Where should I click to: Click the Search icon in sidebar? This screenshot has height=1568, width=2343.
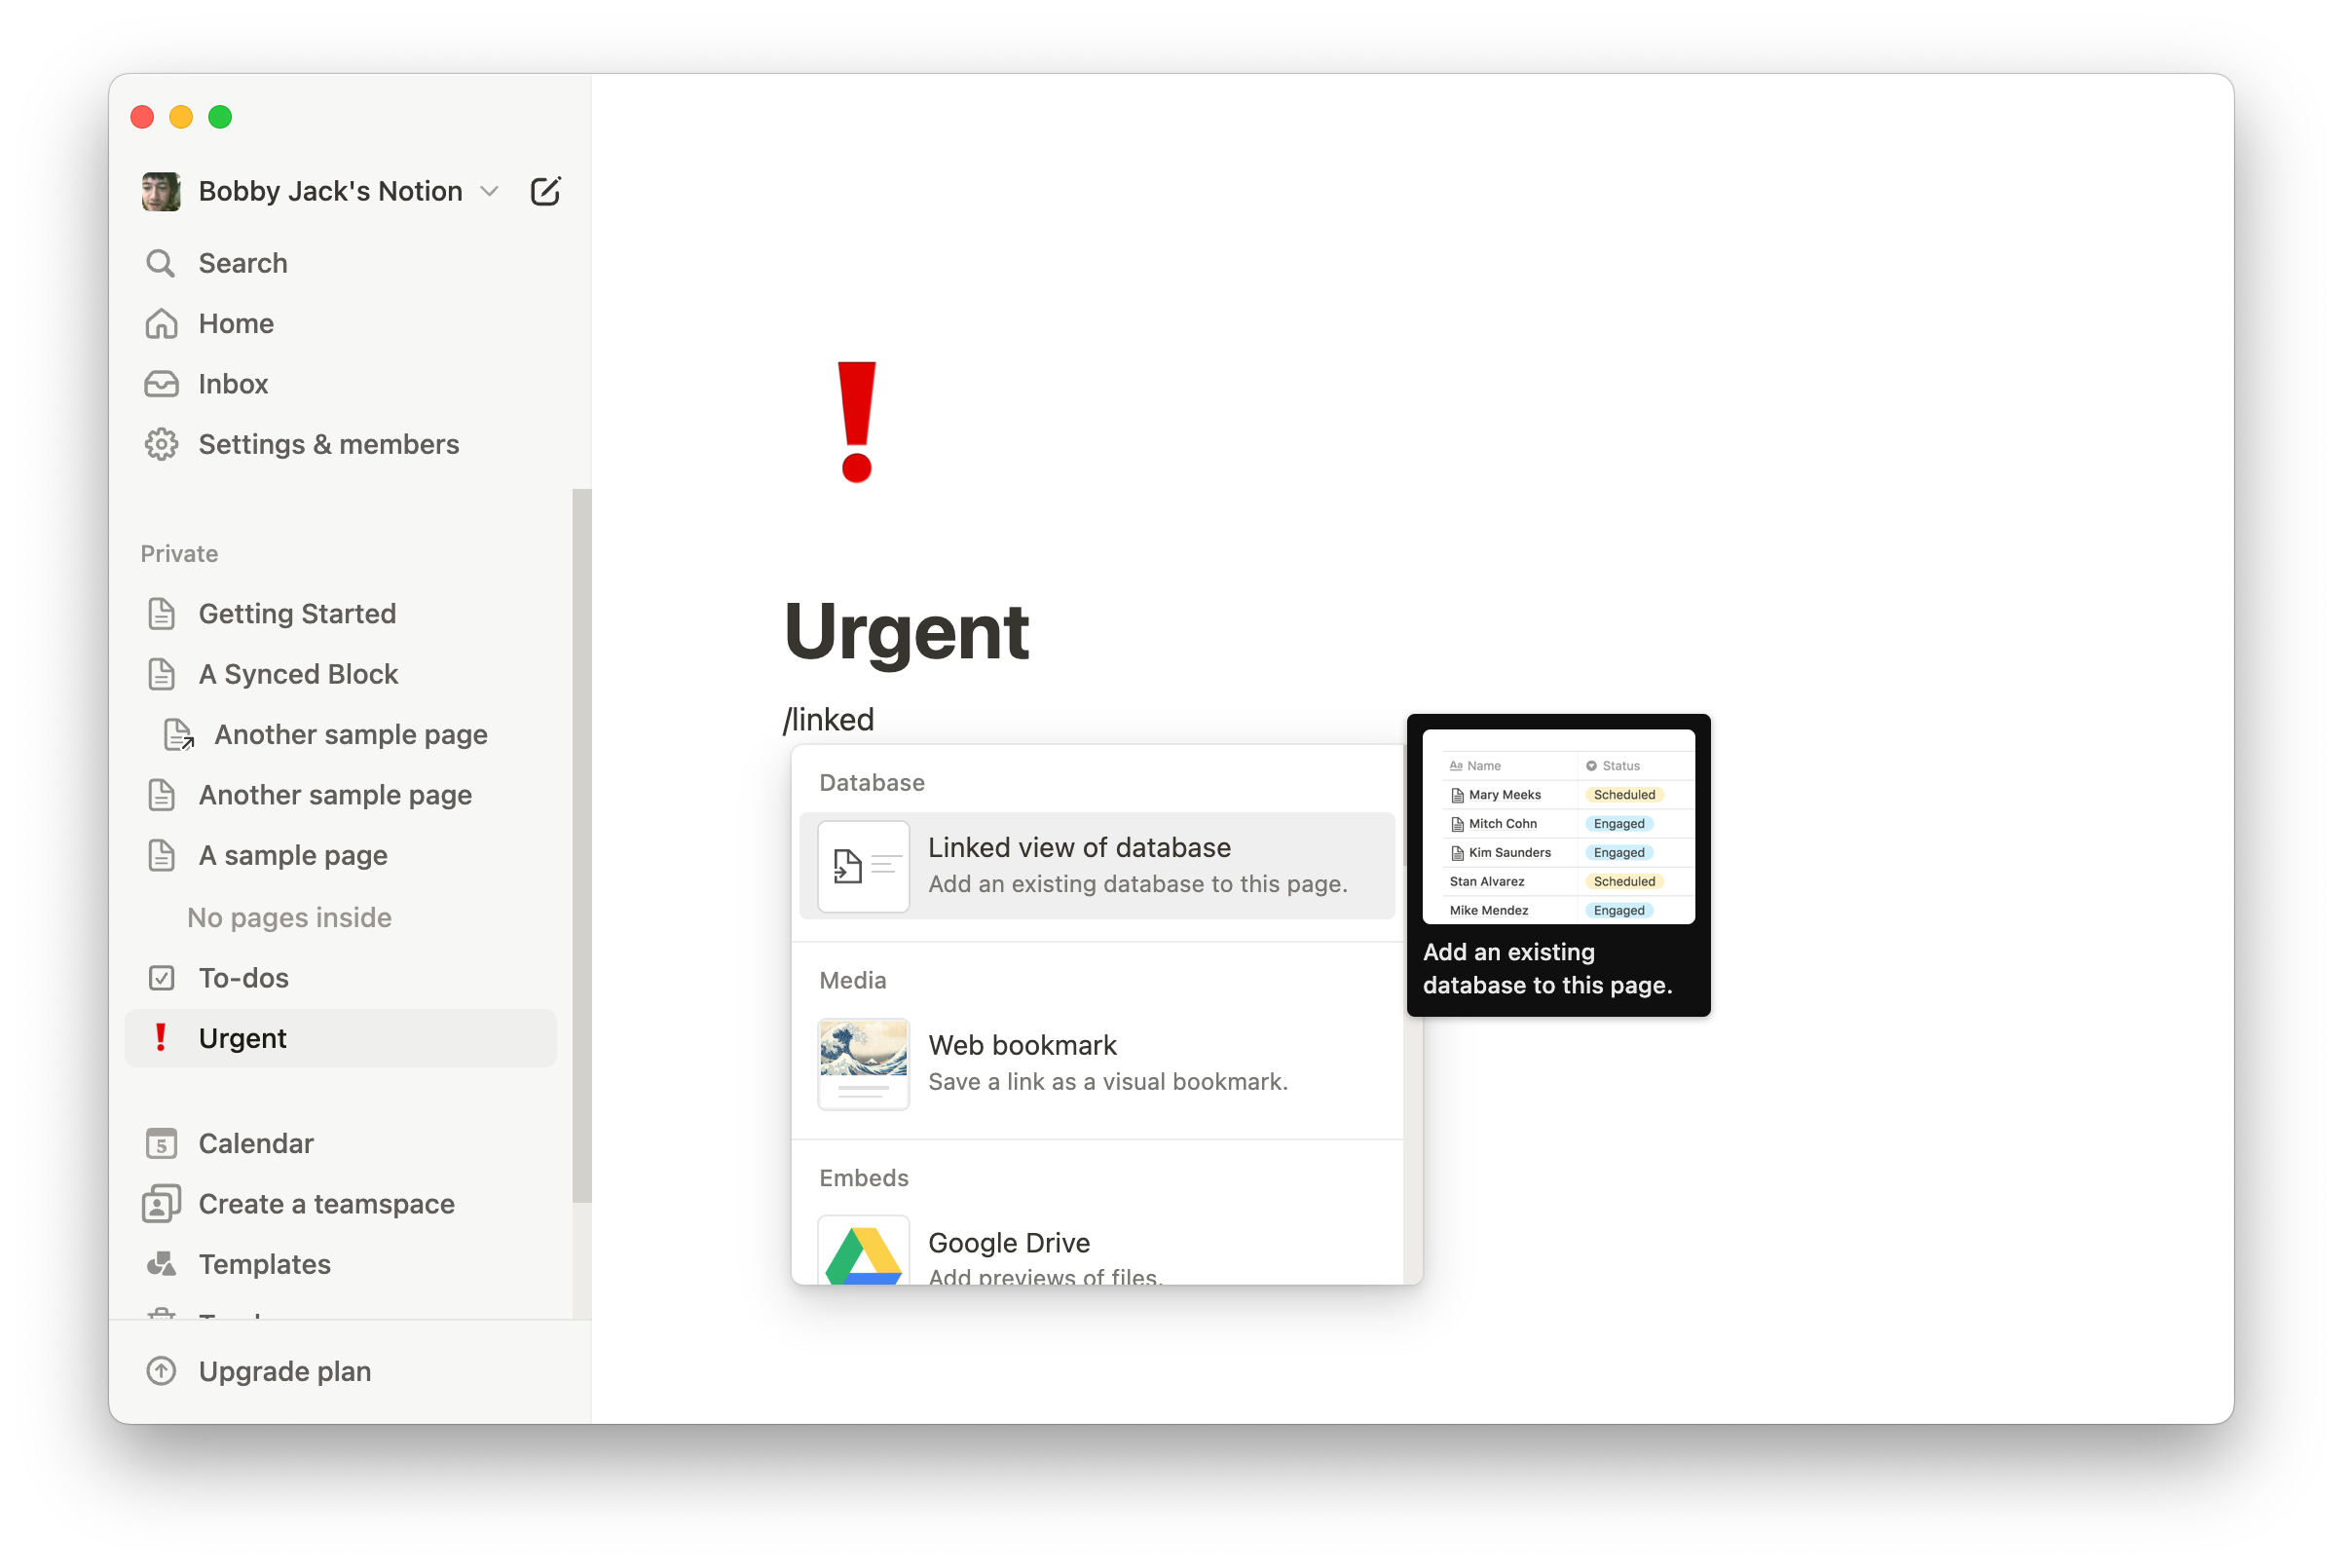(165, 263)
